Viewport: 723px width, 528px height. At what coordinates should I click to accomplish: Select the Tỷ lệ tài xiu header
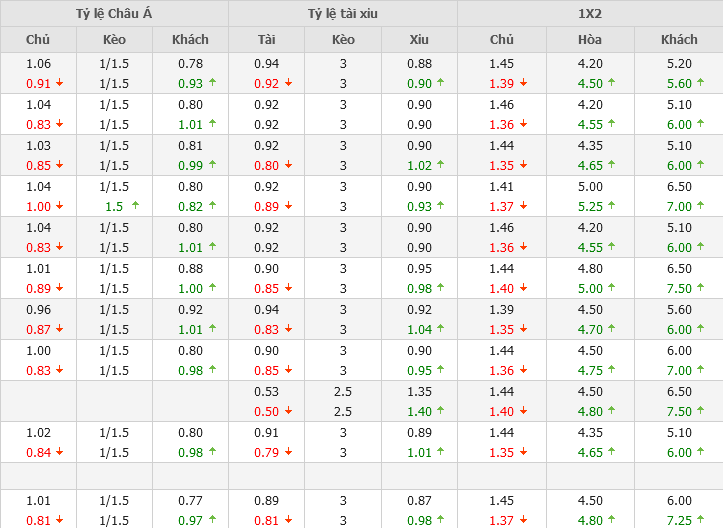(343, 14)
